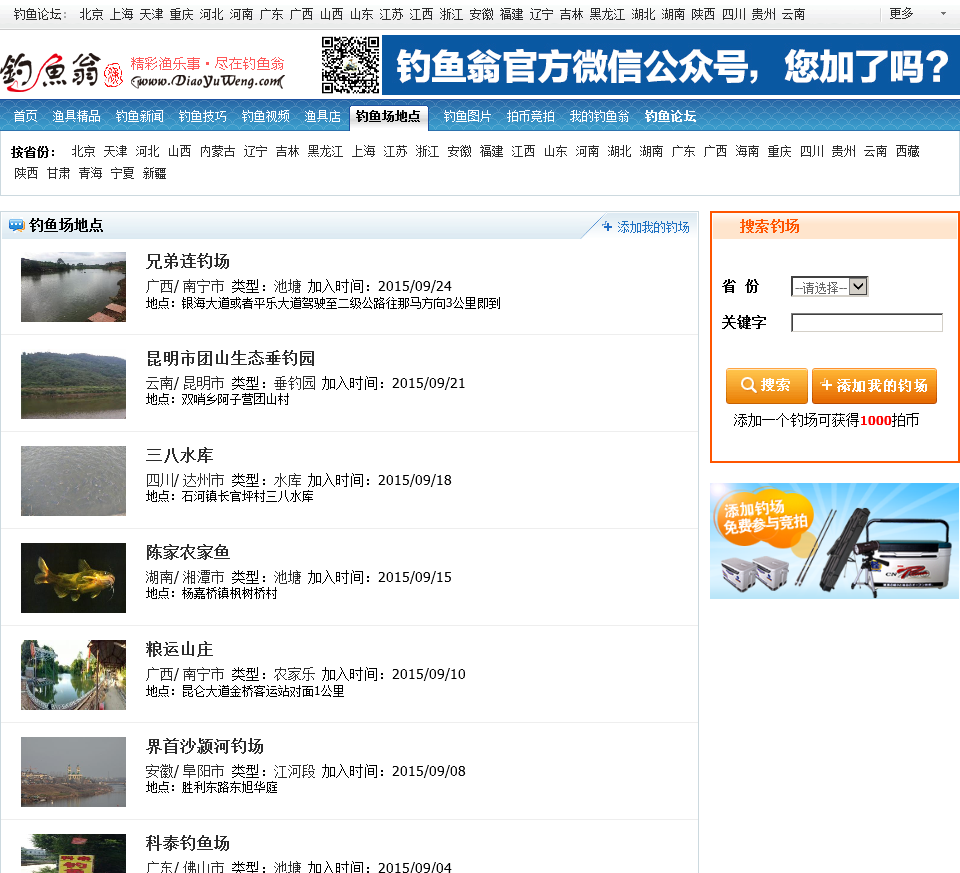
Task: Filter by province 新疆
Action: [154, 173]
